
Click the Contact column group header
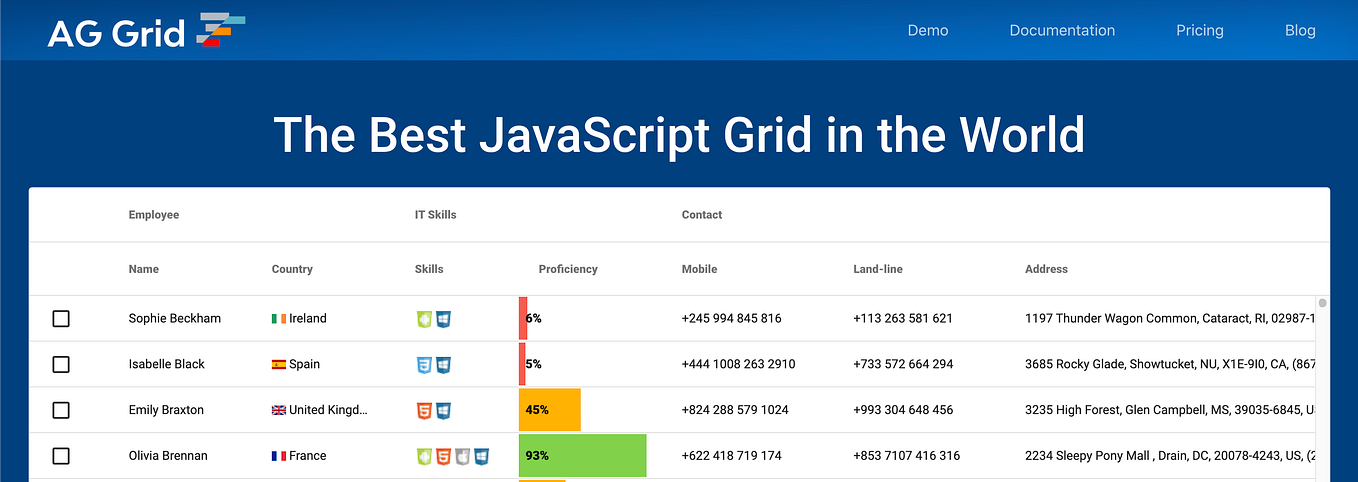(702, 215)
